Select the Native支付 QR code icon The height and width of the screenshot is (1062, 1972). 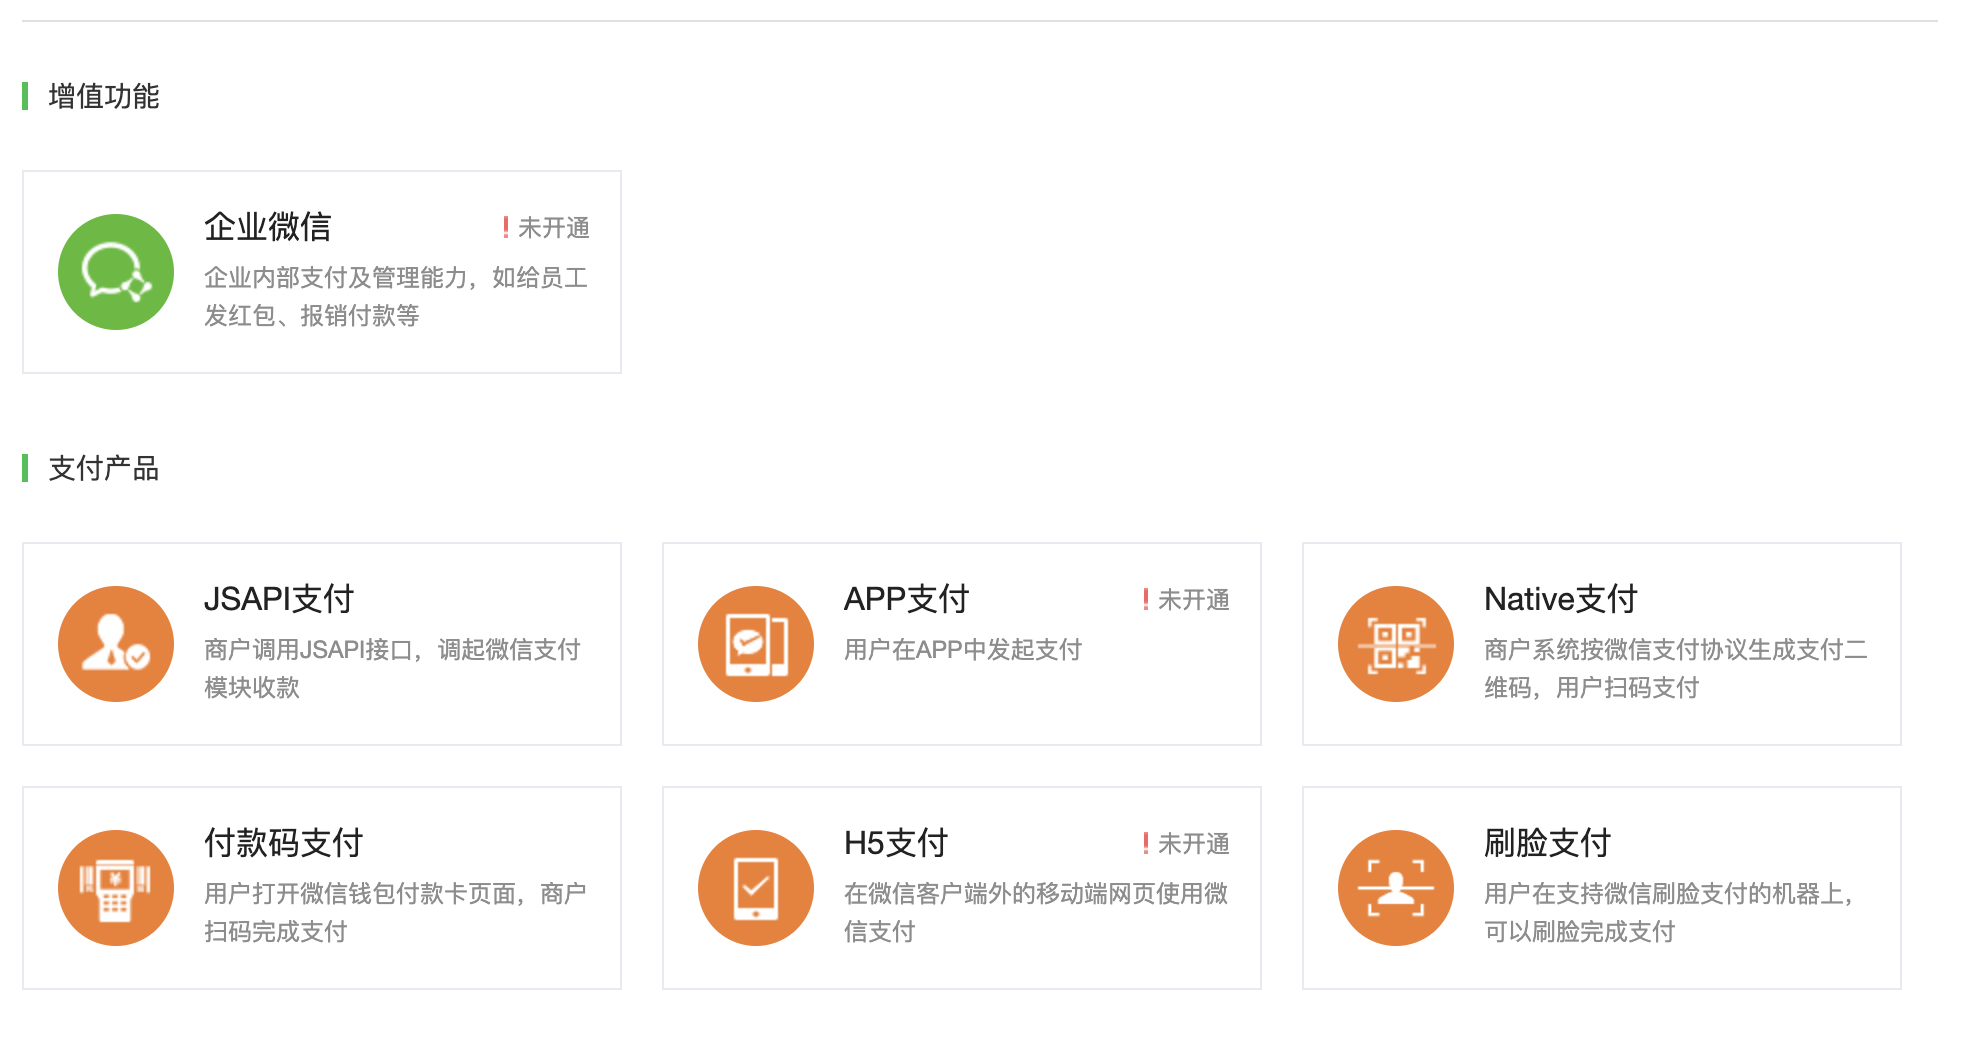[x=1396, y=644]
